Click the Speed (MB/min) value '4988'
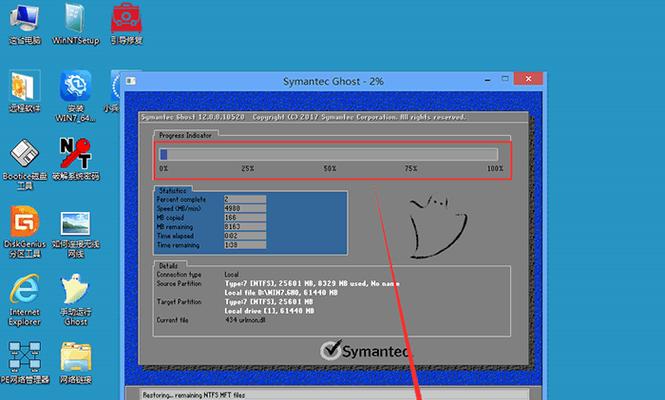This screenshot has height=400, width=665. click(245, 208)
